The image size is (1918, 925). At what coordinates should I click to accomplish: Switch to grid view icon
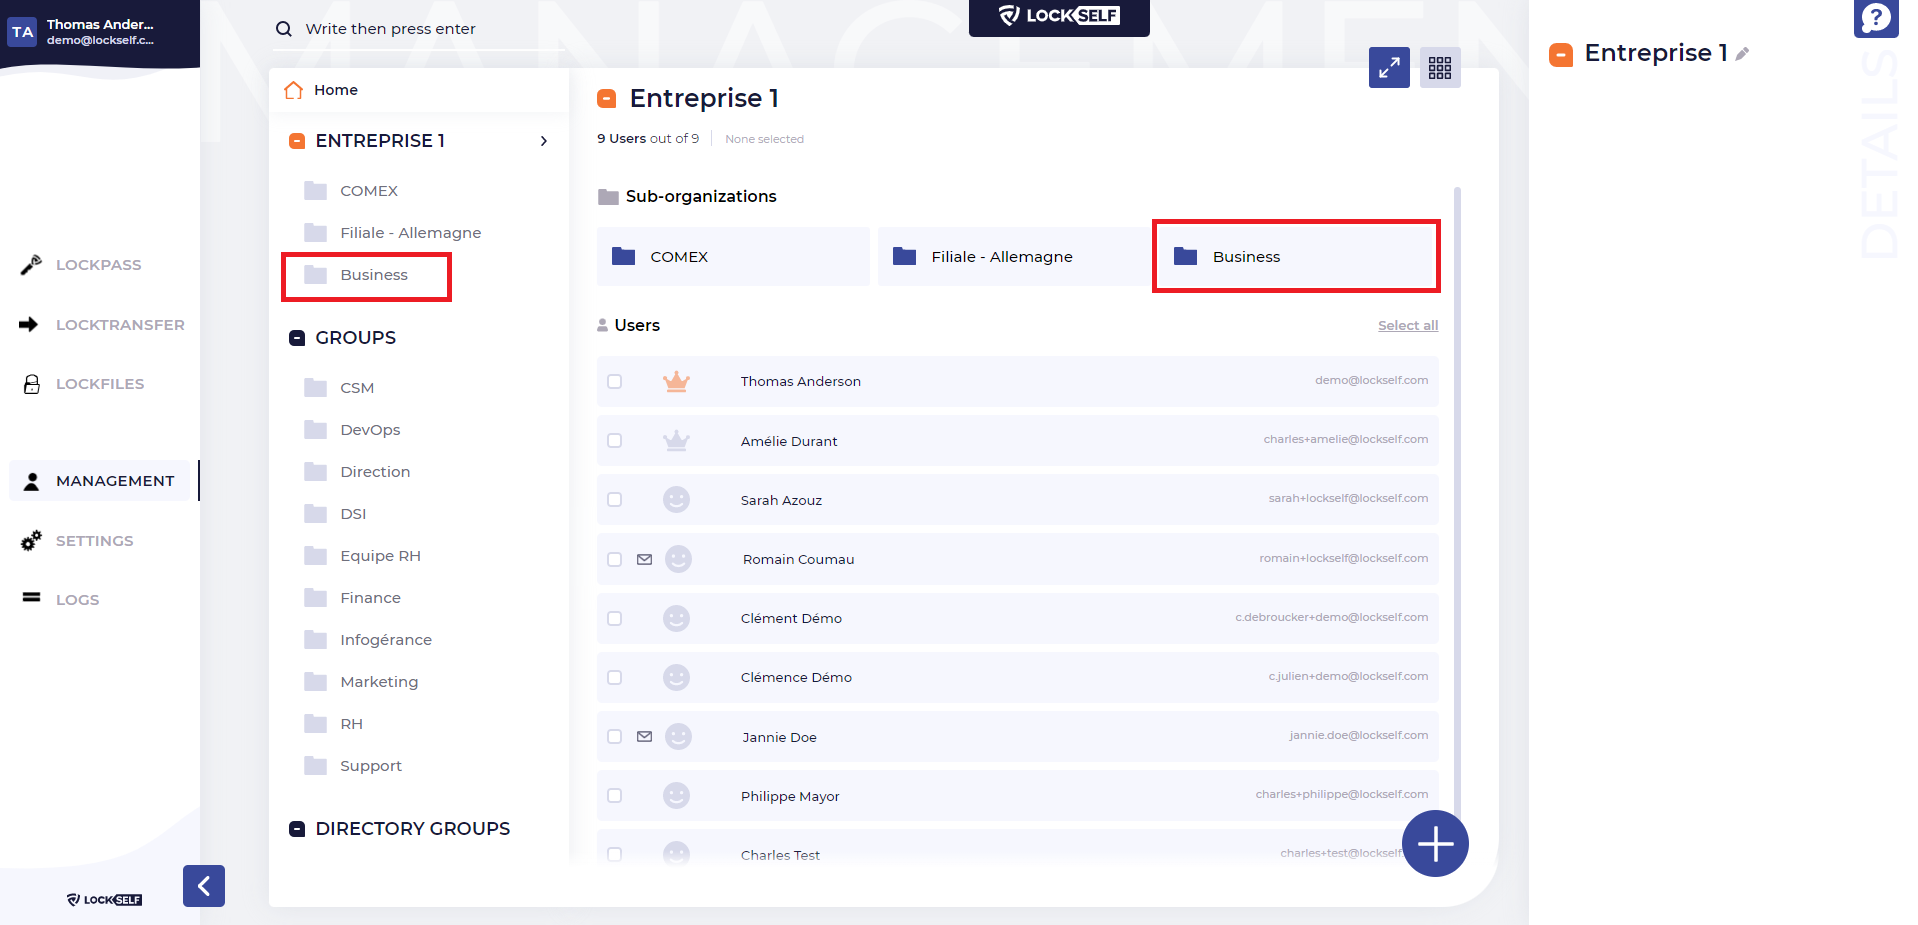[1440, 68]
